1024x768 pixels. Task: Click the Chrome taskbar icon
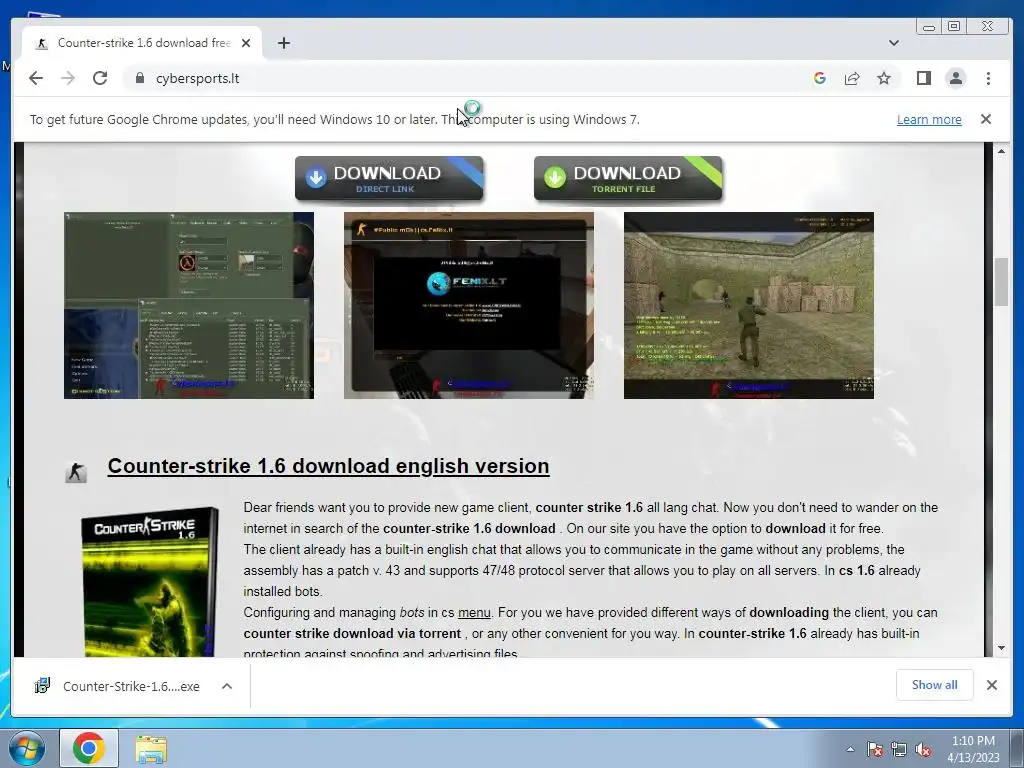[89, 748]
